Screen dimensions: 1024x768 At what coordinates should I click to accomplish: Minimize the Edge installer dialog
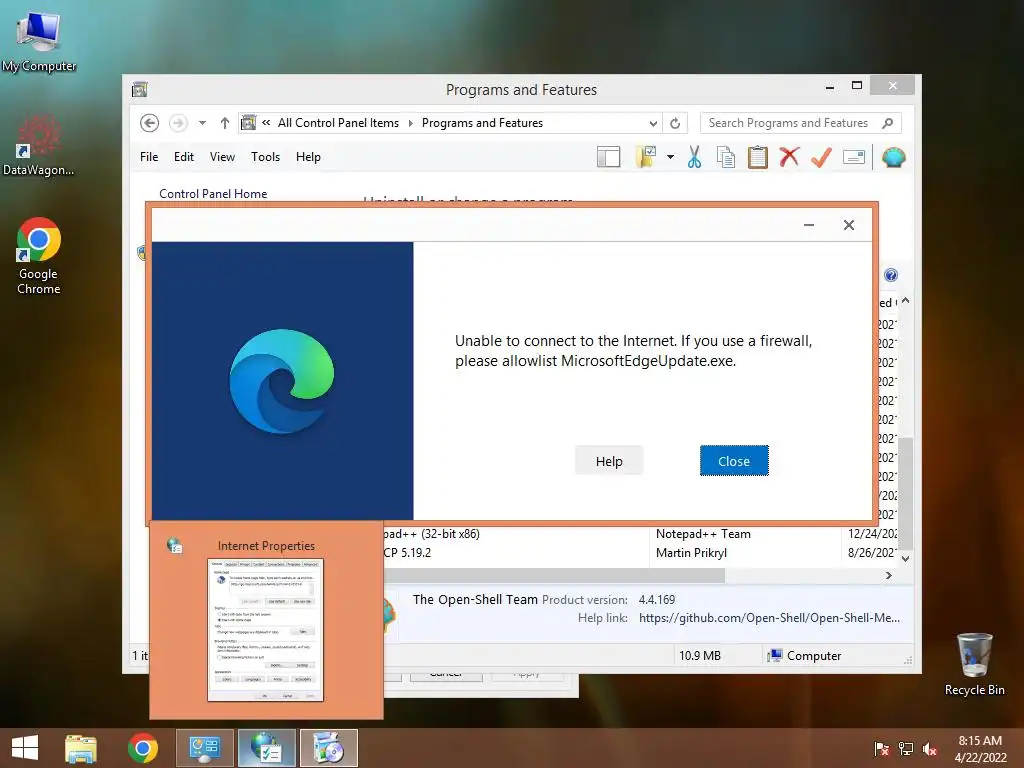click(x=808, y=225)
